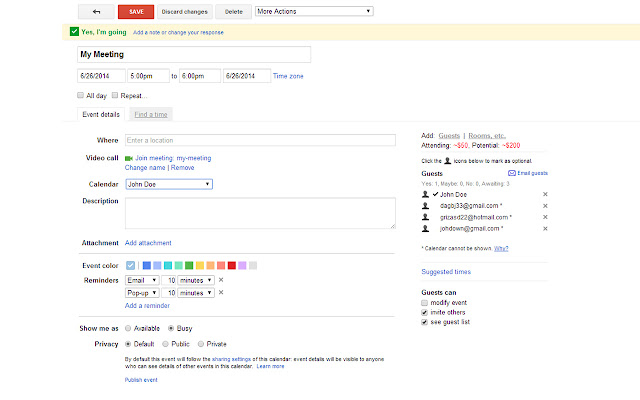The height and width of the screenshot is (400, 640).
Task: Choose the yellow event color swatch
Action: pyautogui.click(x=200, y=266)
